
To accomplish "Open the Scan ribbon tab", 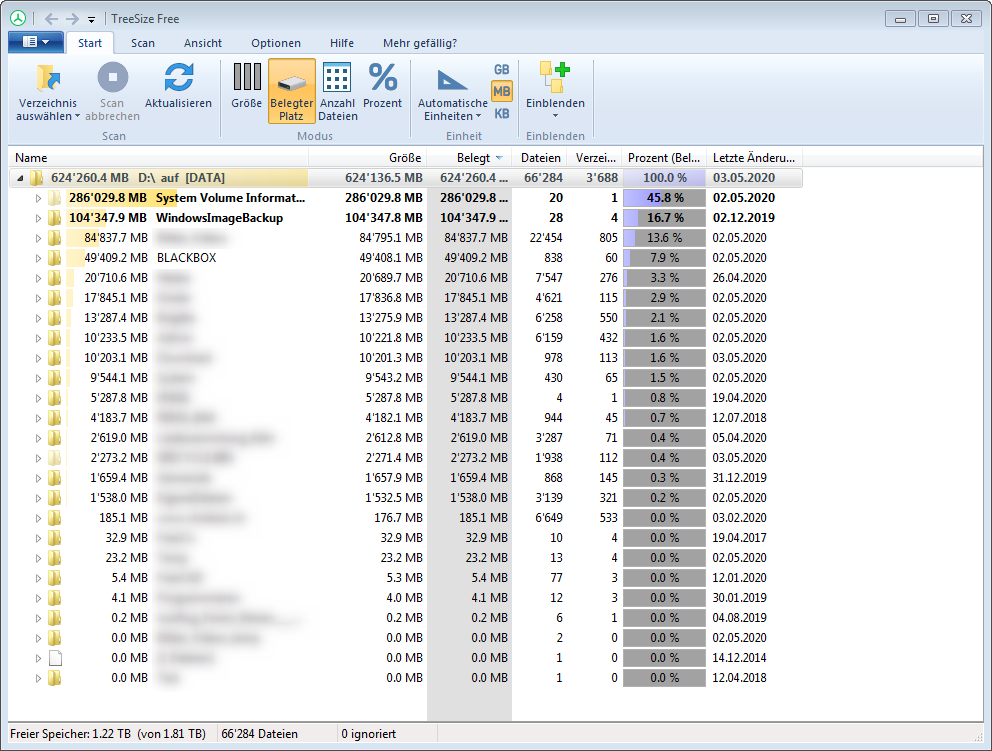I will tap(143, 43).
